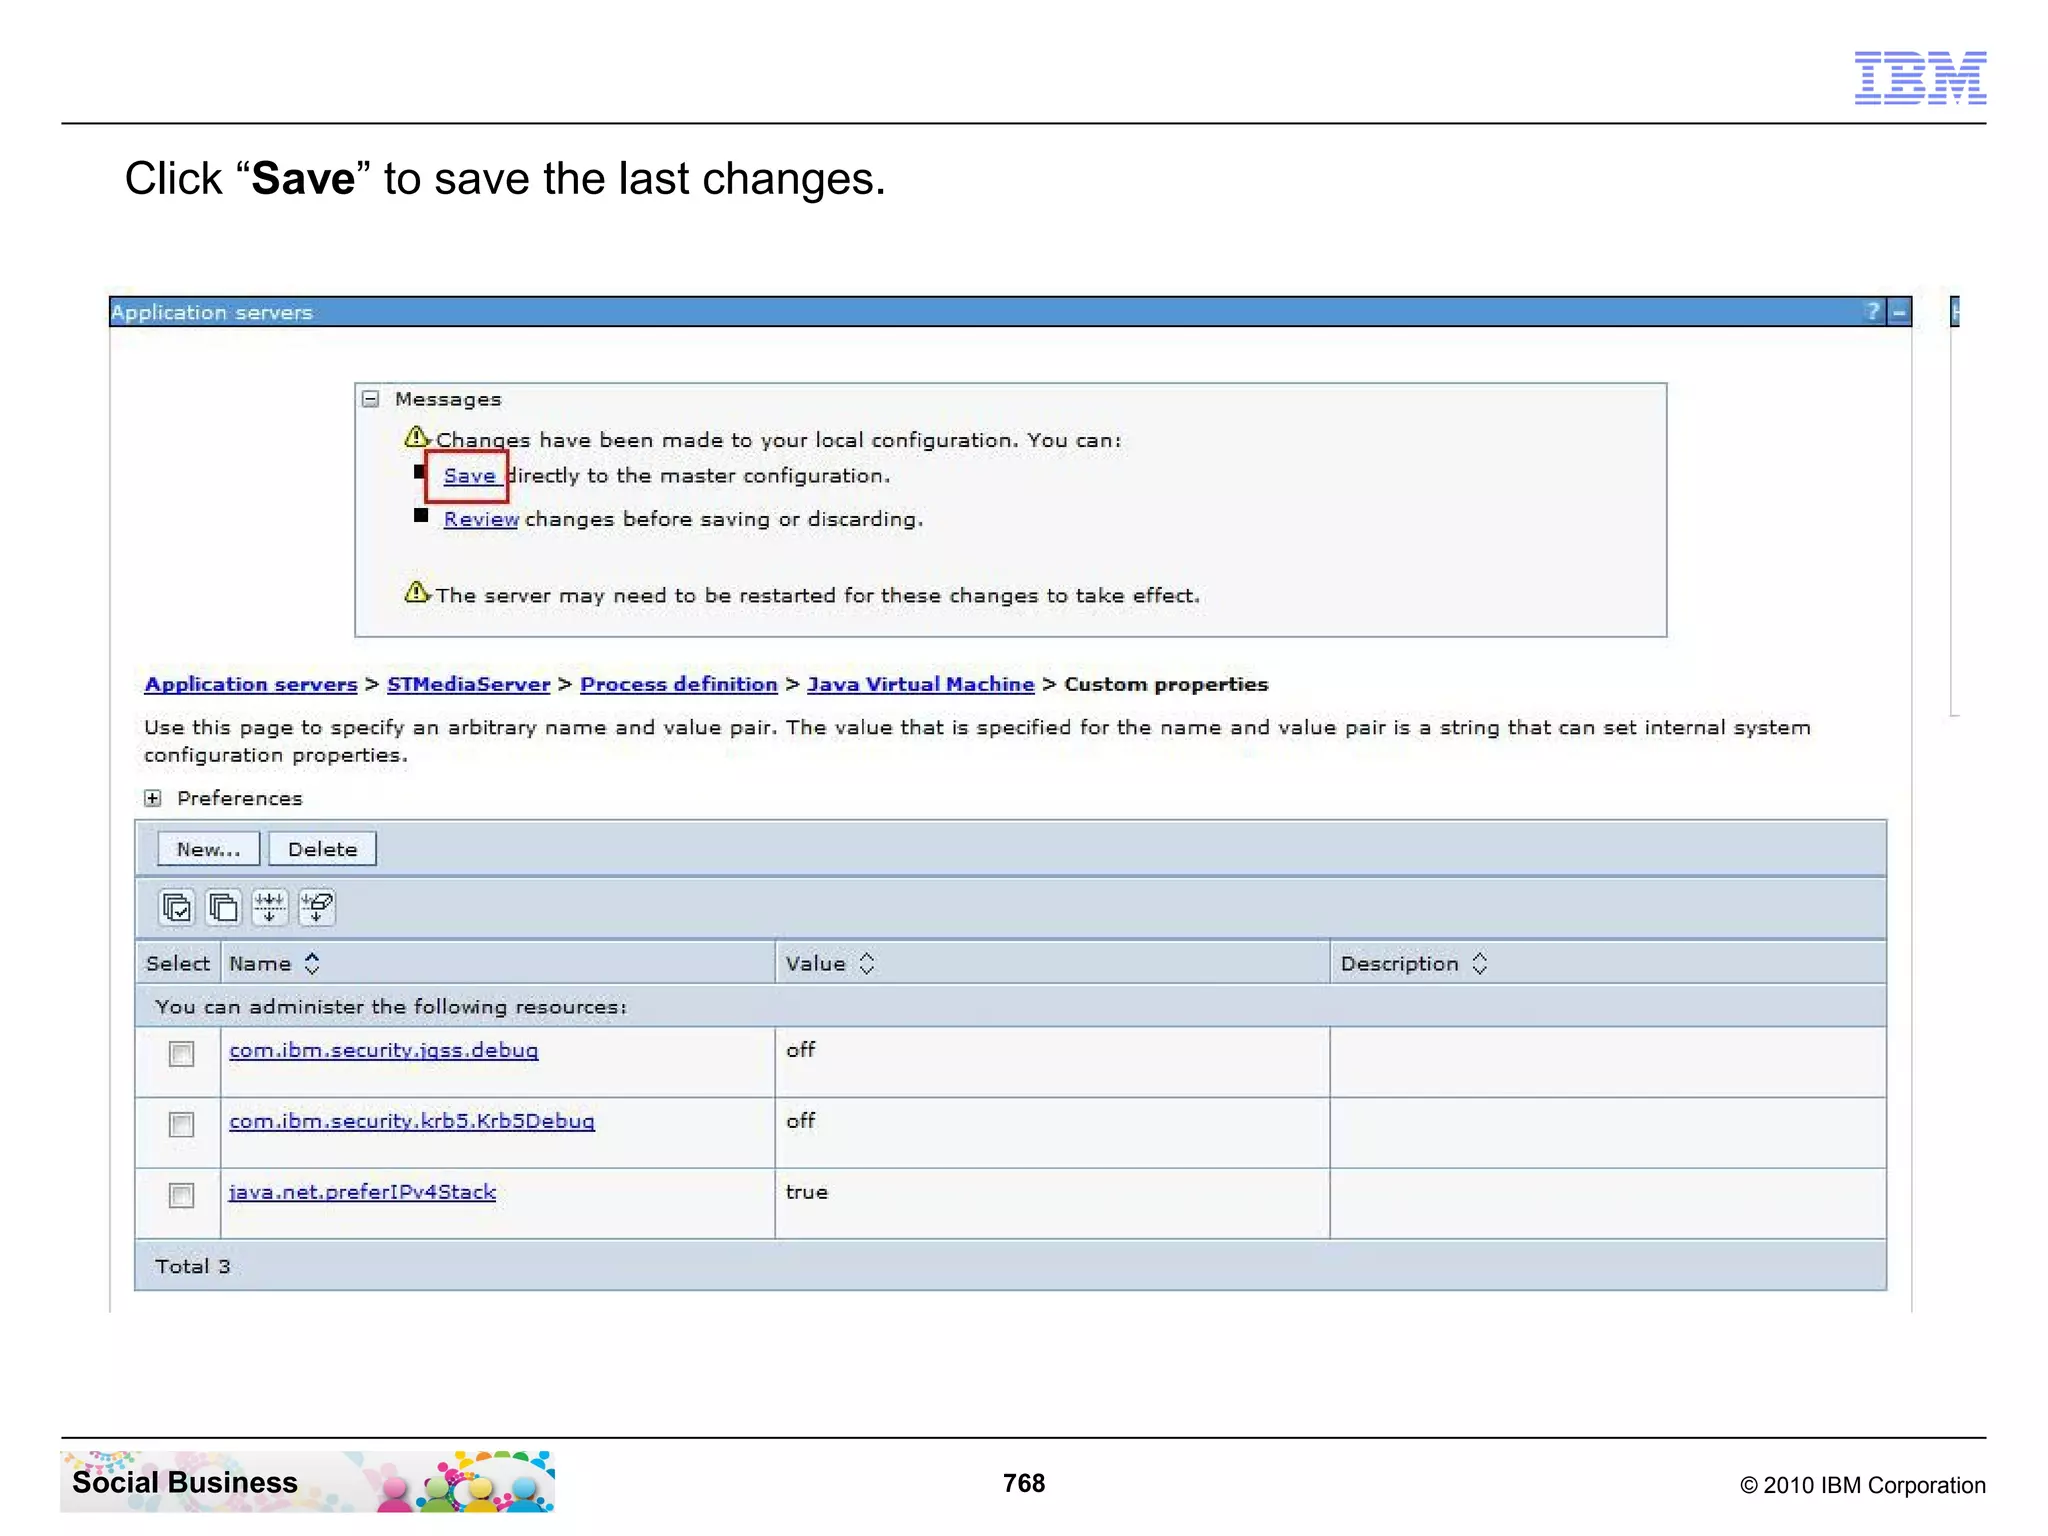Open the com.ibm.security.jgss.debug property
The image size is (2048, 1536).
(x=384, y=1050)
